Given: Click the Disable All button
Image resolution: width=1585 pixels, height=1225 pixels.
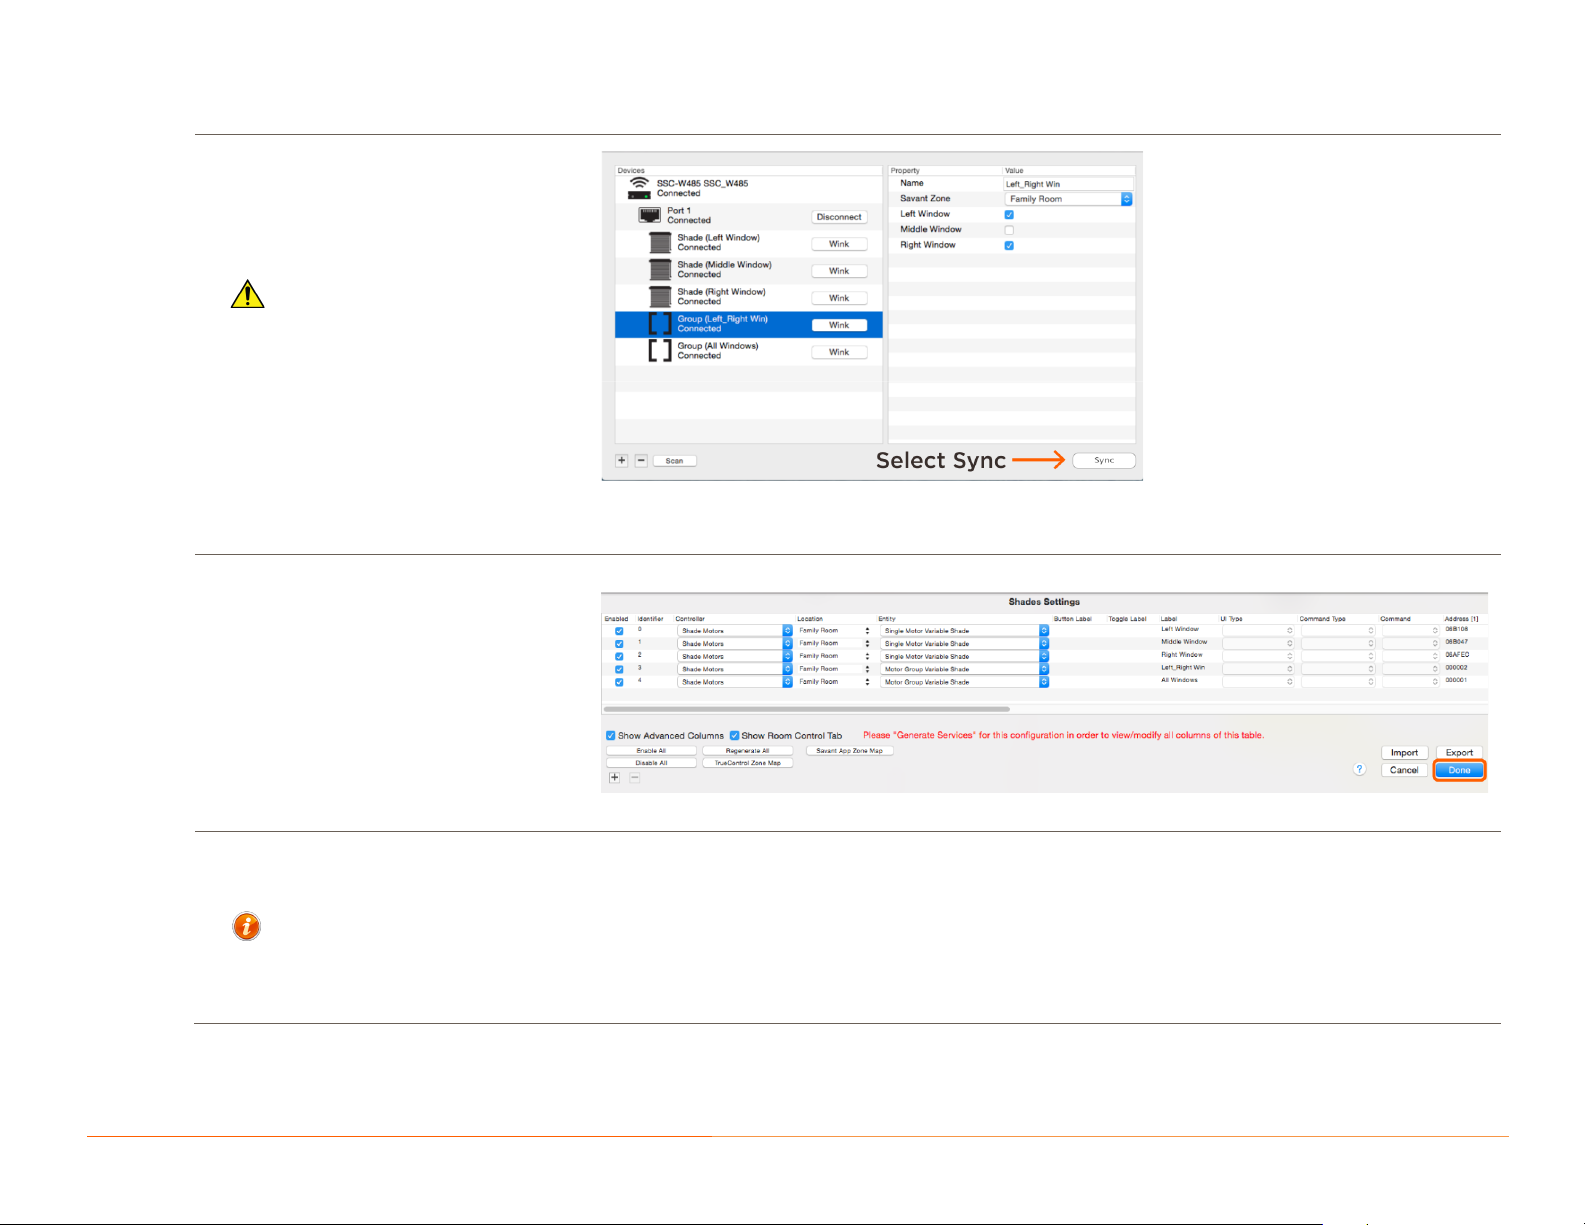Looking at the screenshot, I should (x=651, y=763).
